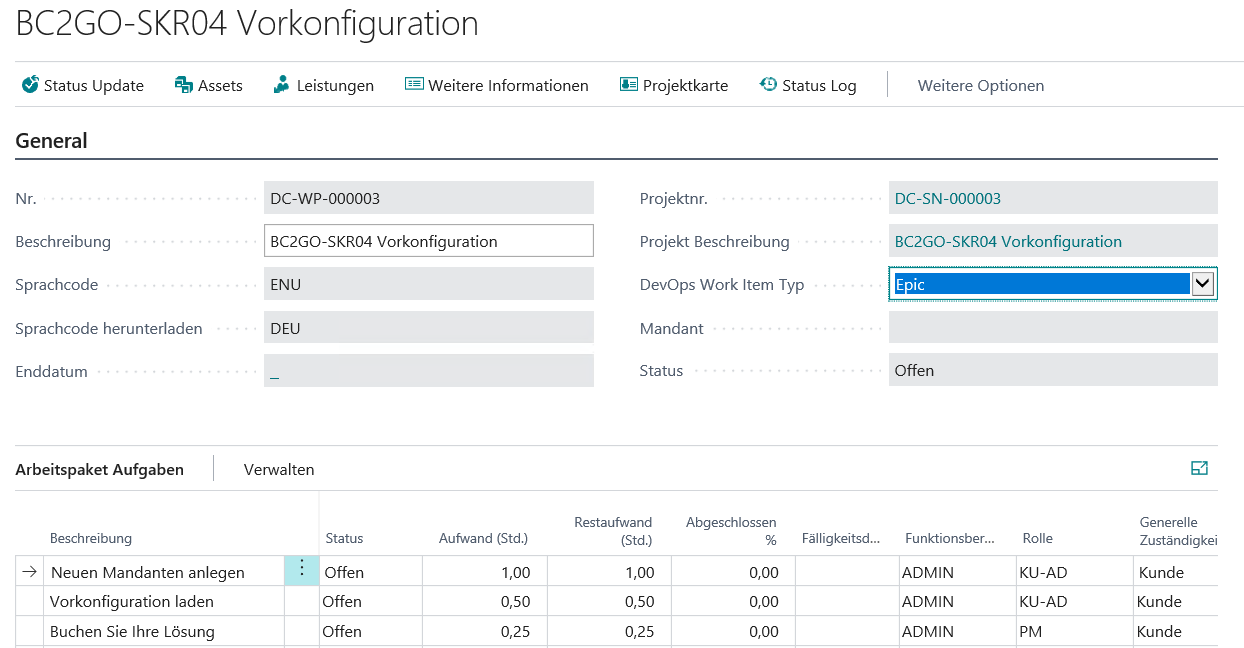Open the Verwalten menu
Screen dimensions: 1244x648
(x=279, y=469)
